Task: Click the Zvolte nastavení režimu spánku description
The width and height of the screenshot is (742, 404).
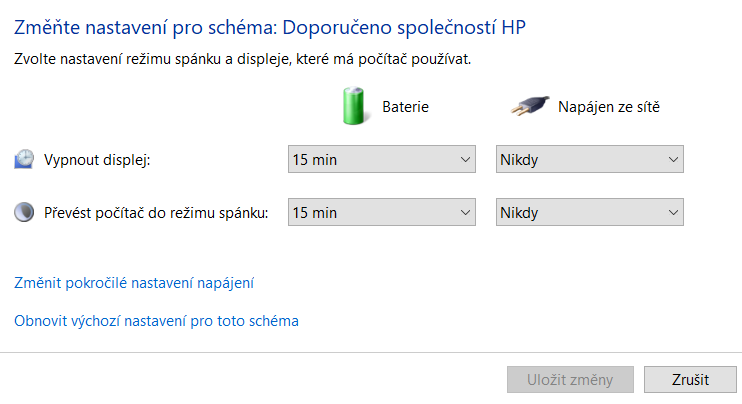Action: [x=243, y=59]
